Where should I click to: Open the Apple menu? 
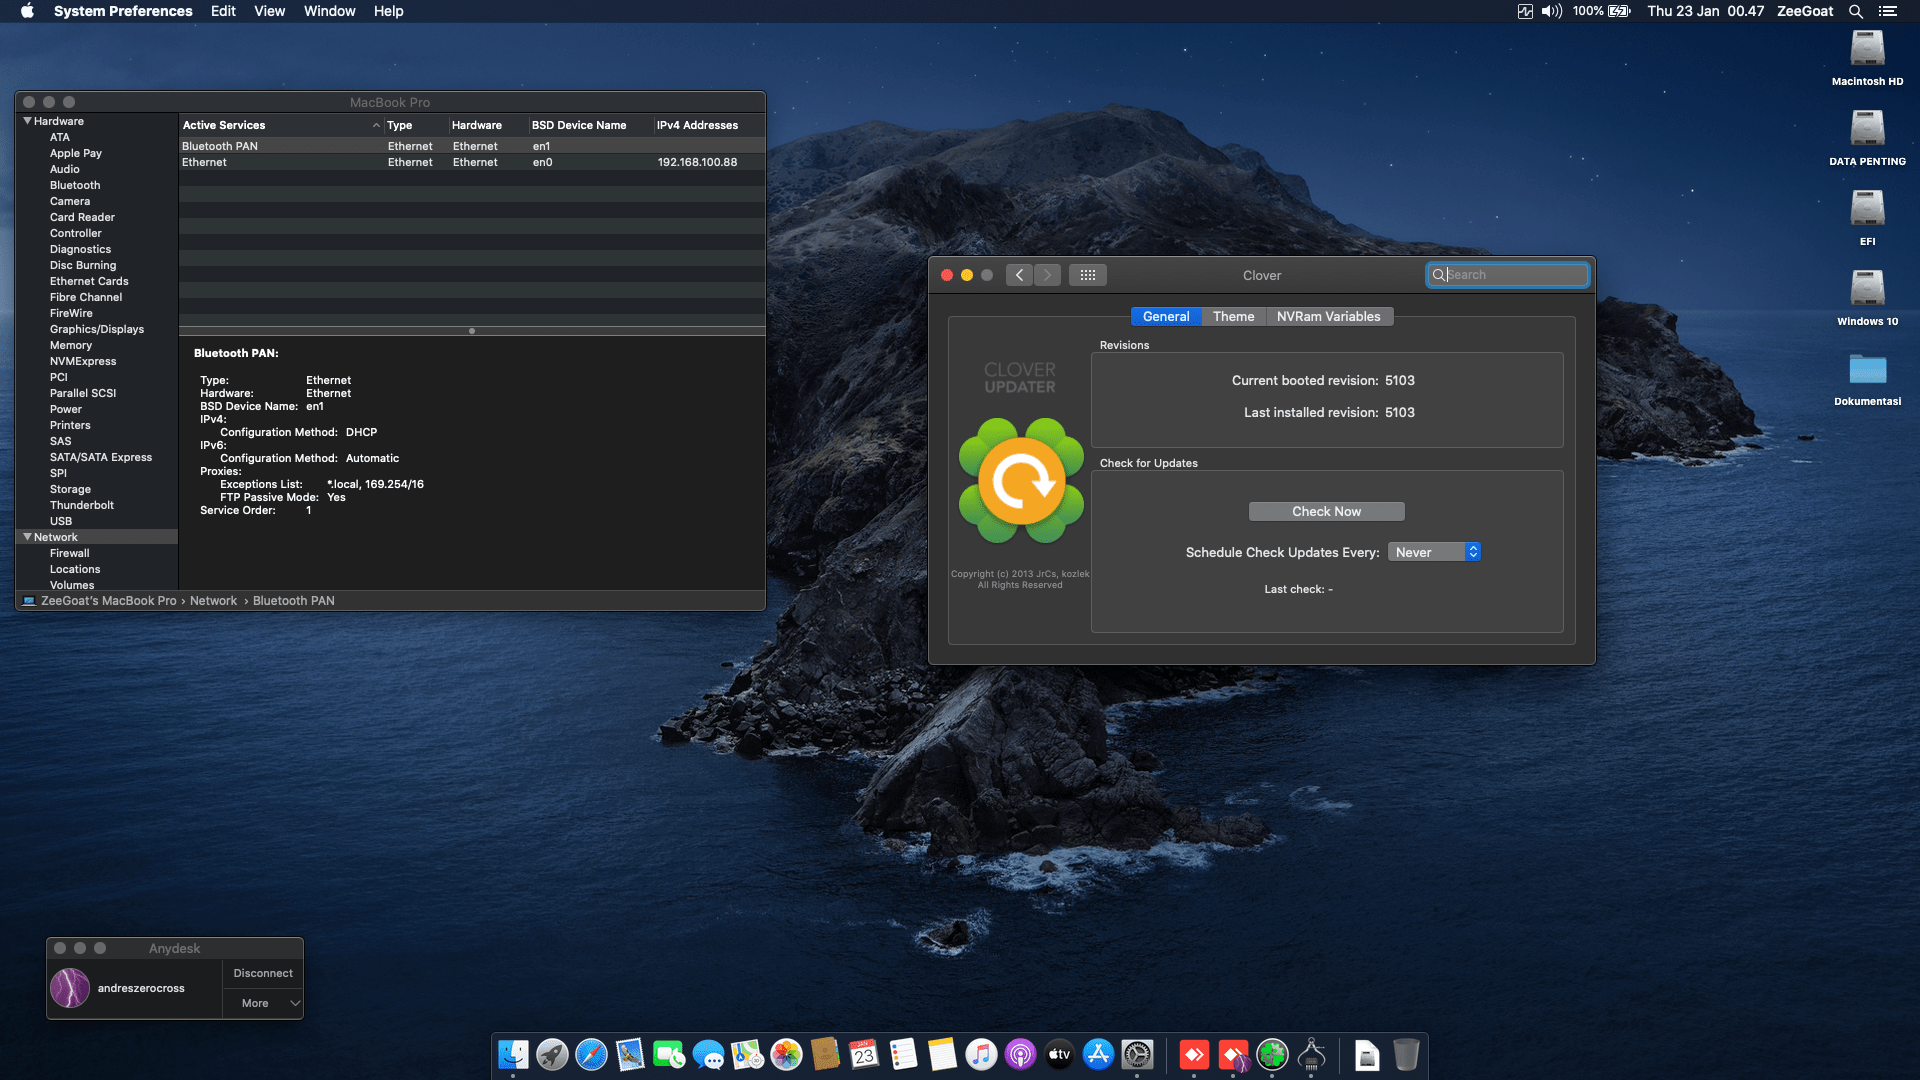tap(27, 11)
